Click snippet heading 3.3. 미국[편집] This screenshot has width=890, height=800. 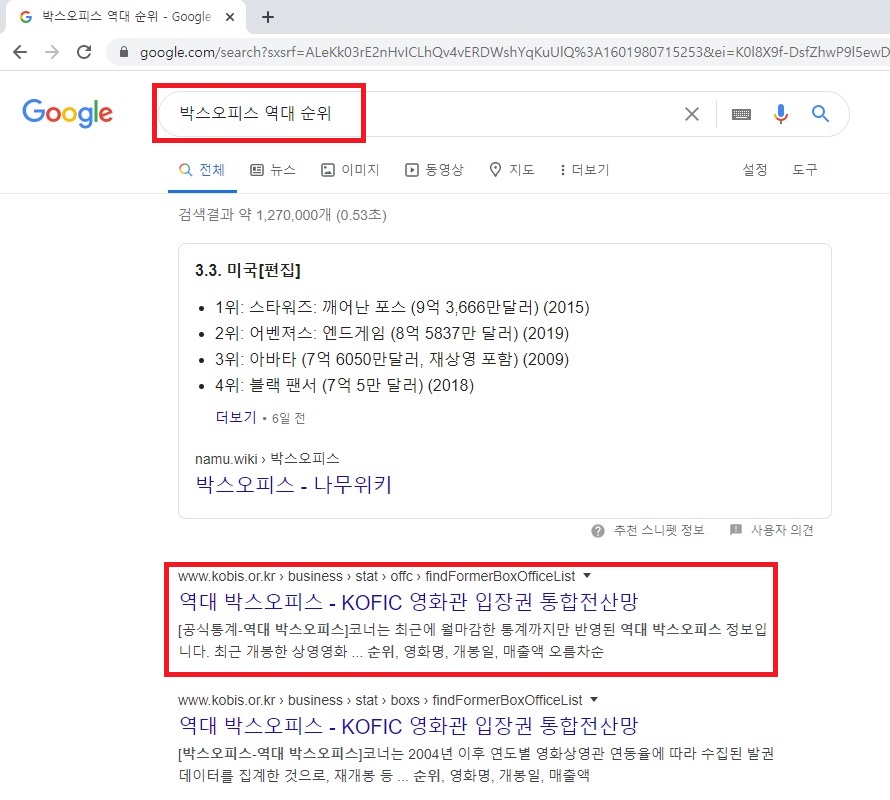click(247, 270)
